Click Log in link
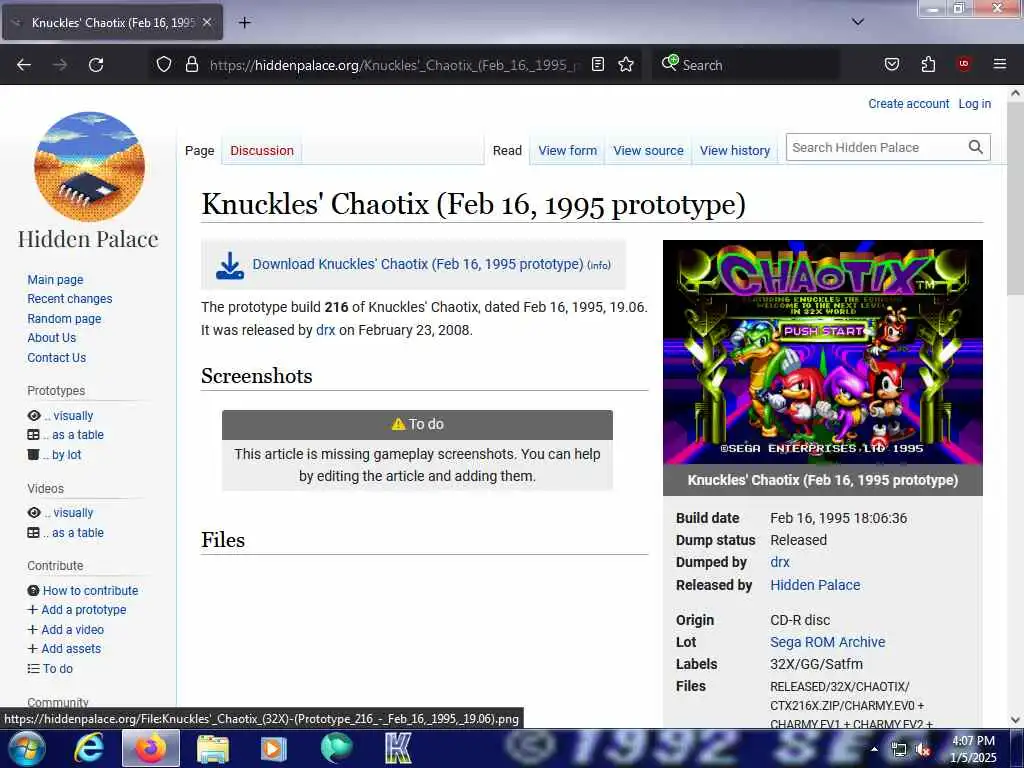 pyautogui.click(x=974, y=104)
